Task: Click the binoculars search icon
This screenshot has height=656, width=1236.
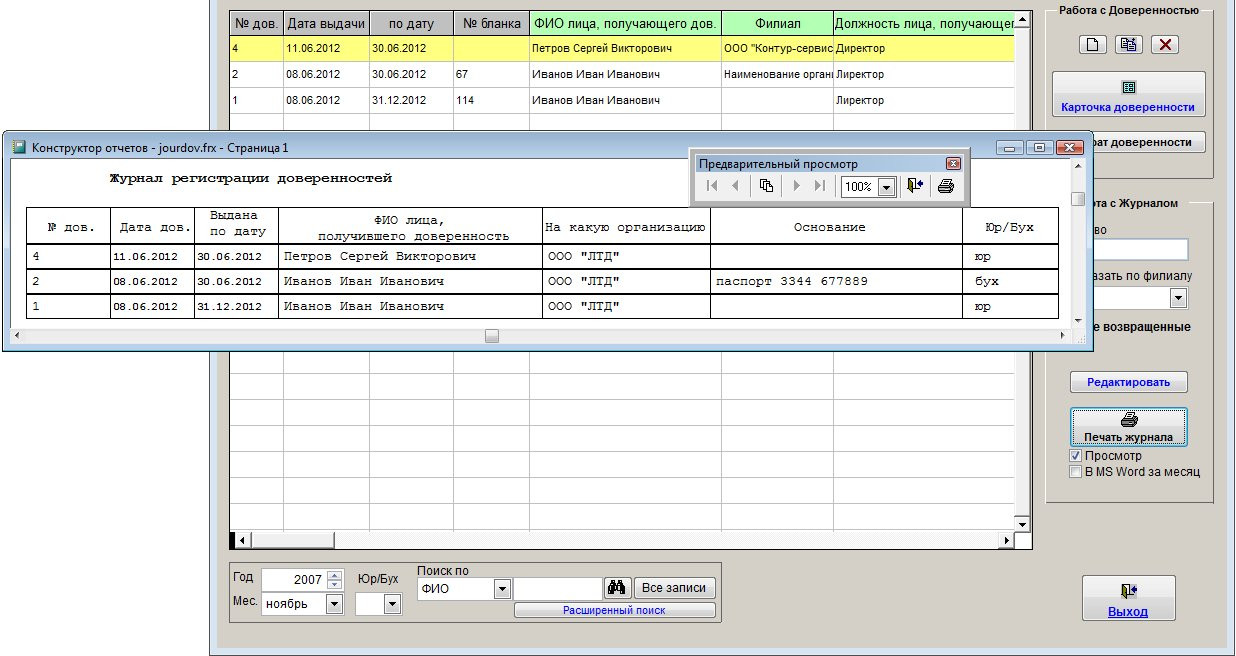Action: tap(618, 589)
